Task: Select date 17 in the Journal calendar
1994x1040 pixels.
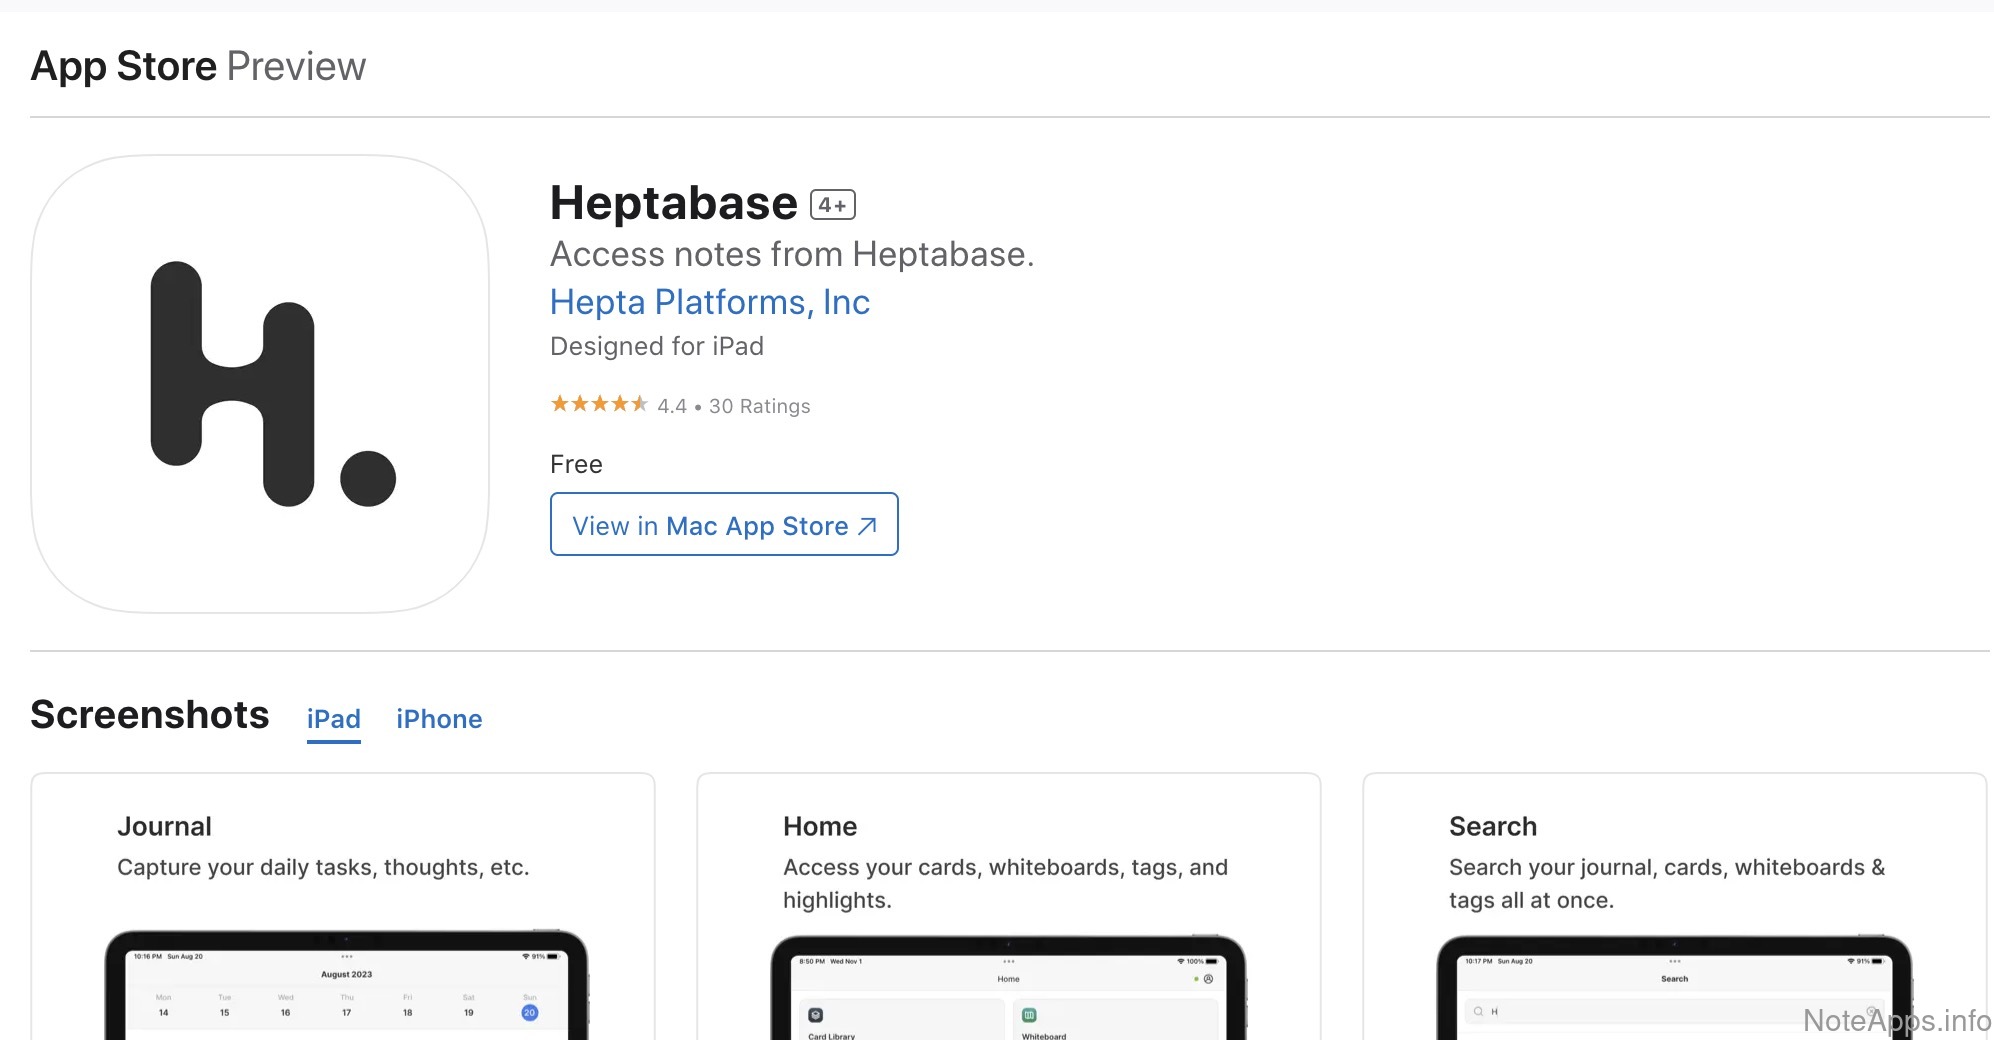Action: coord(347,1012)
